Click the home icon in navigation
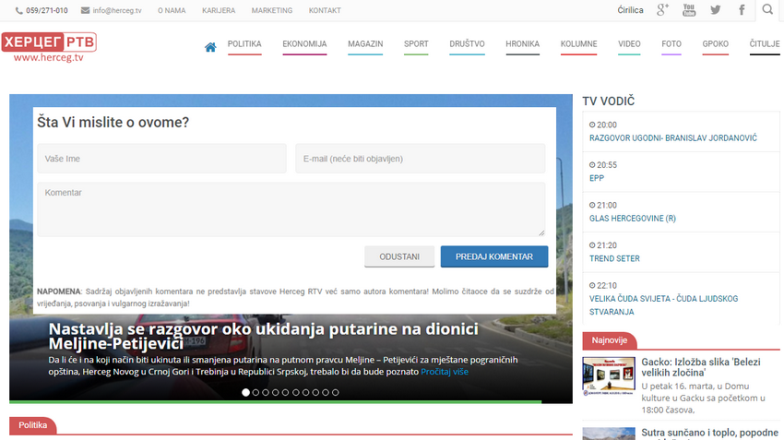Screen dimensions: 784x440 pyautogui.click(x=210, y=47)
